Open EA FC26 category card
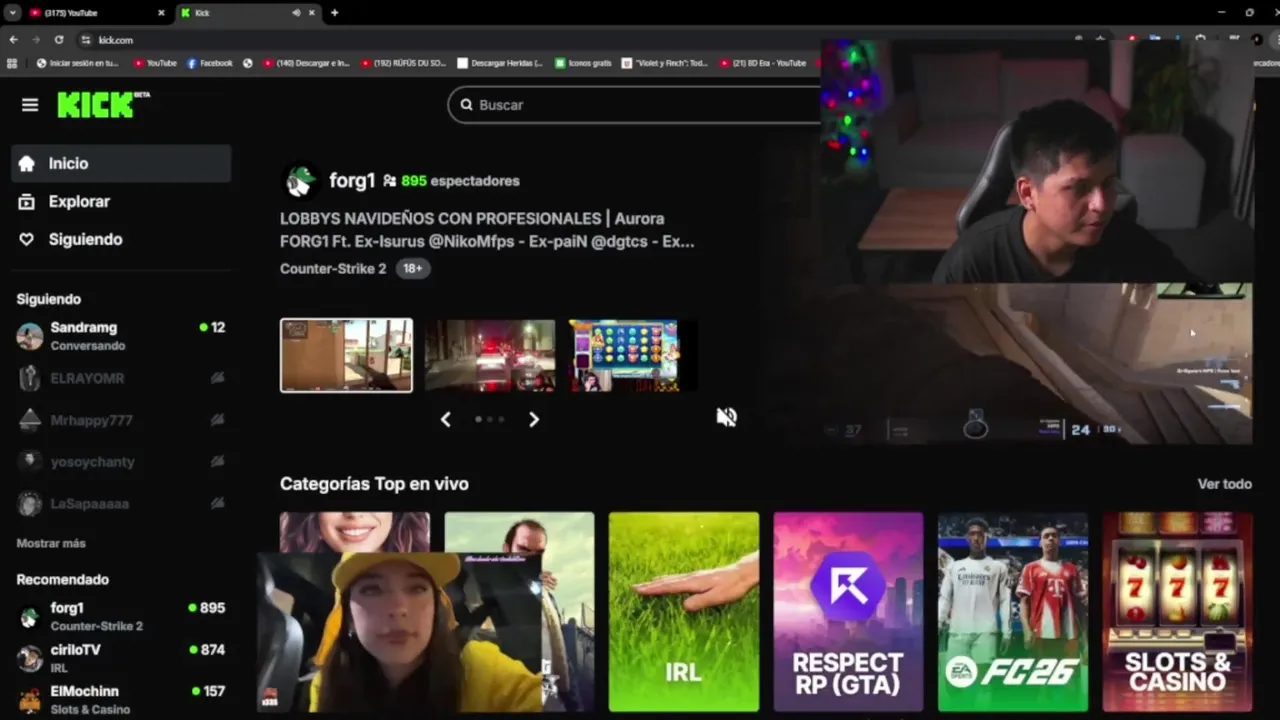1280x720 pixels. [x=1013, y=612]
